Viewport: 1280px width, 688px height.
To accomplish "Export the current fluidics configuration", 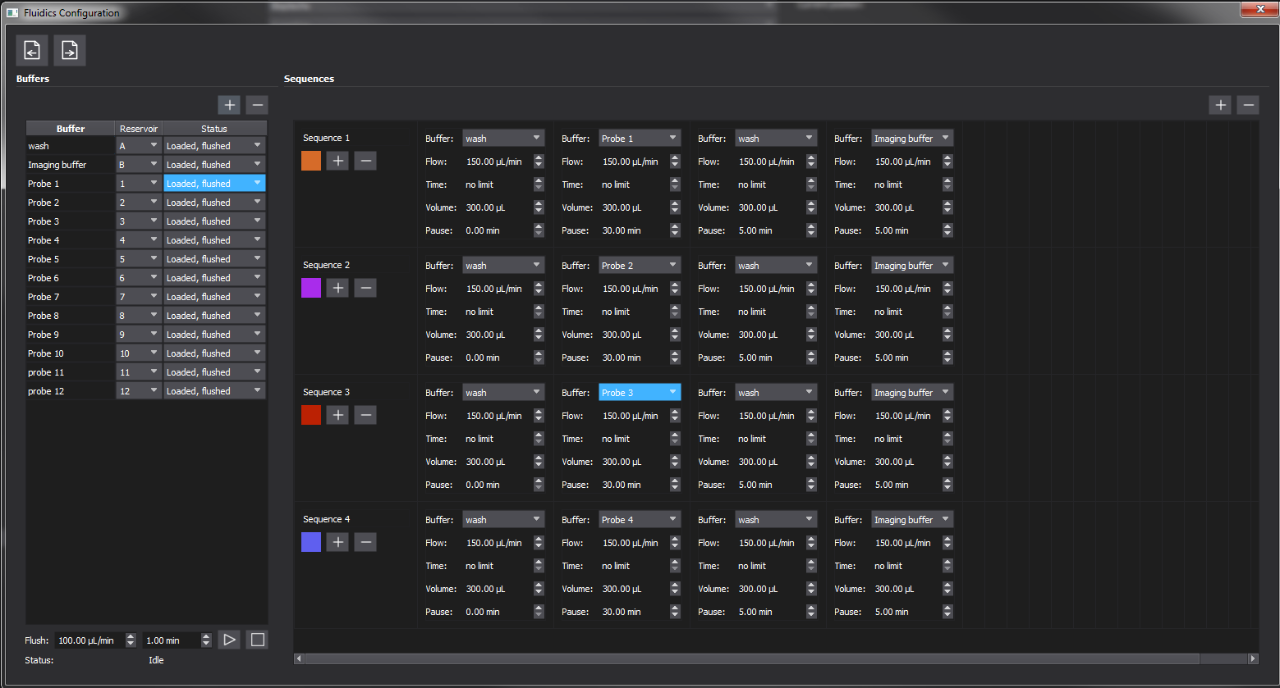I will point(69,50).
